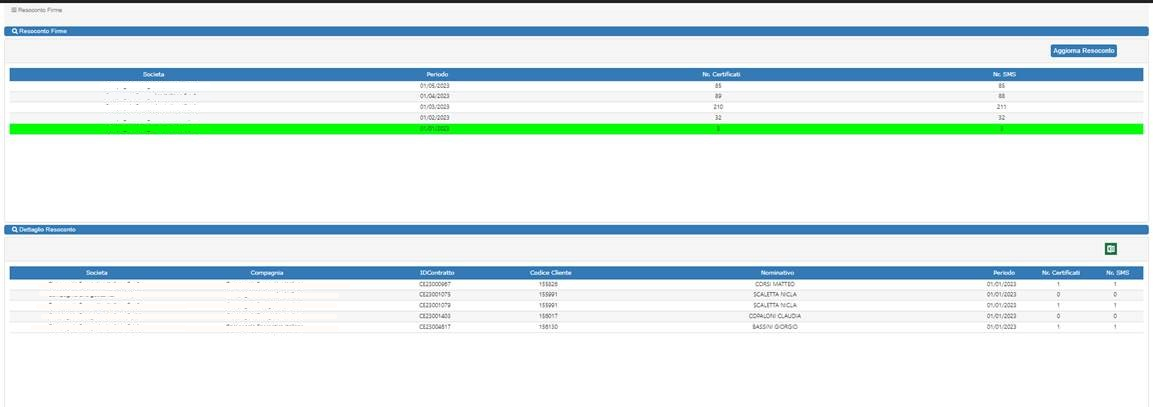Click the Nominativo column header

[777, 273]
